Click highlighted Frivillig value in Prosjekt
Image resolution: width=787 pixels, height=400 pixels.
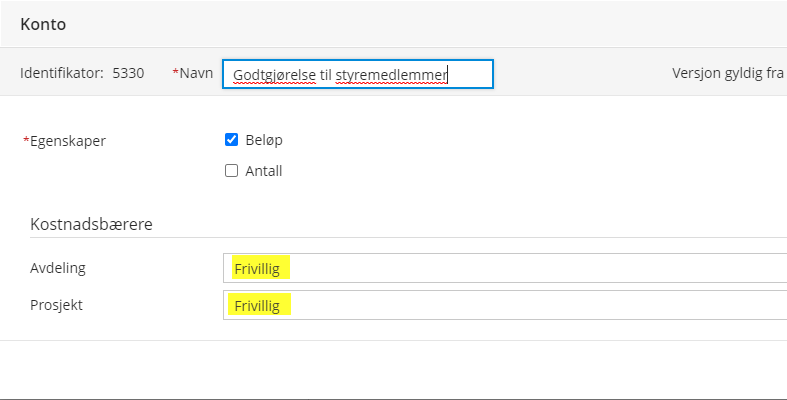[x=259, y=305]
